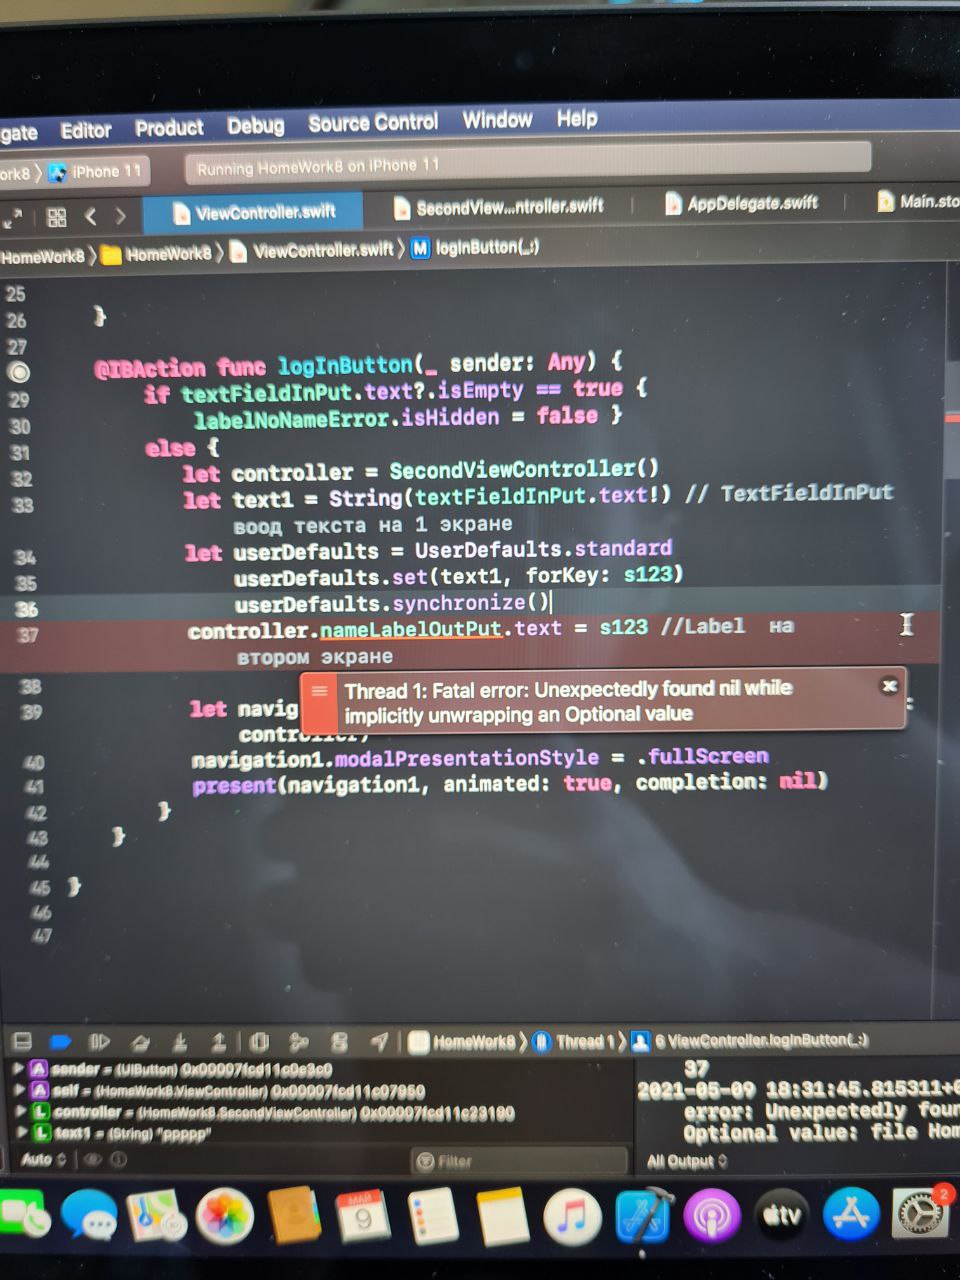Focus the variables Filter field
960x1280 pixels.
(519, 1161)
